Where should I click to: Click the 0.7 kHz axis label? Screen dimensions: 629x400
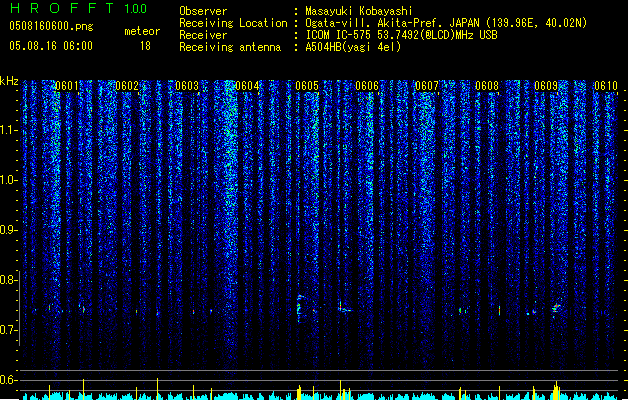[x=9, y=330]
